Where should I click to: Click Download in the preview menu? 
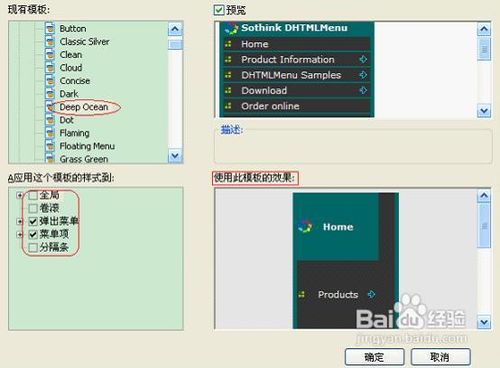coord(264,90)
